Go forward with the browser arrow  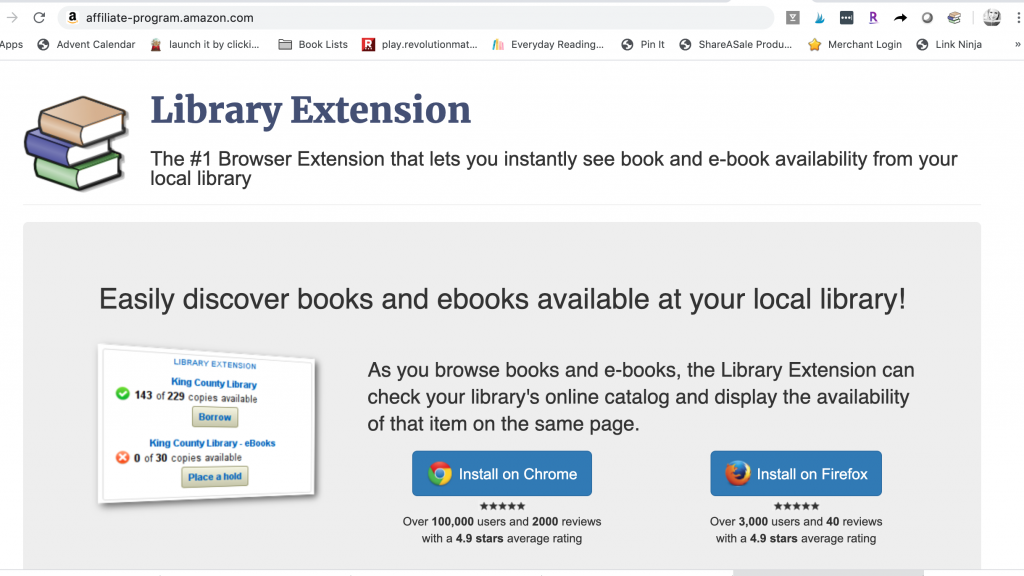coord(12,18)
